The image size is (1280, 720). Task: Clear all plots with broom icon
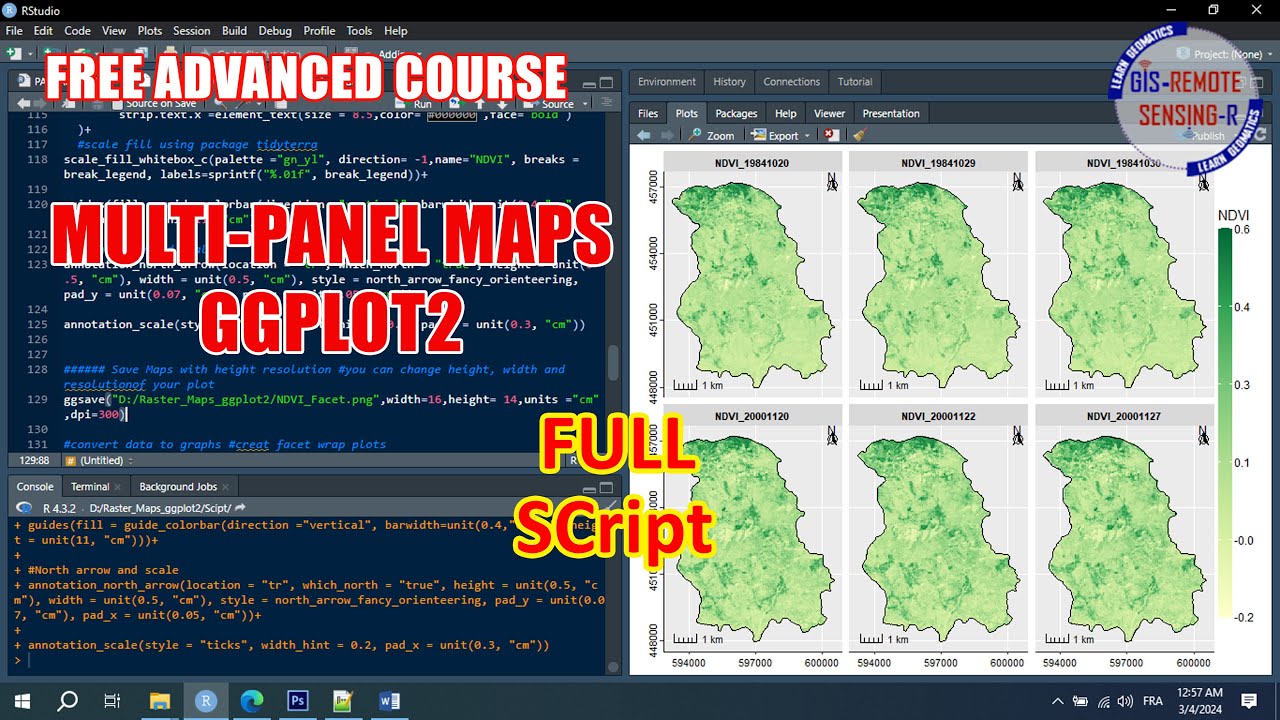point(859,135)
